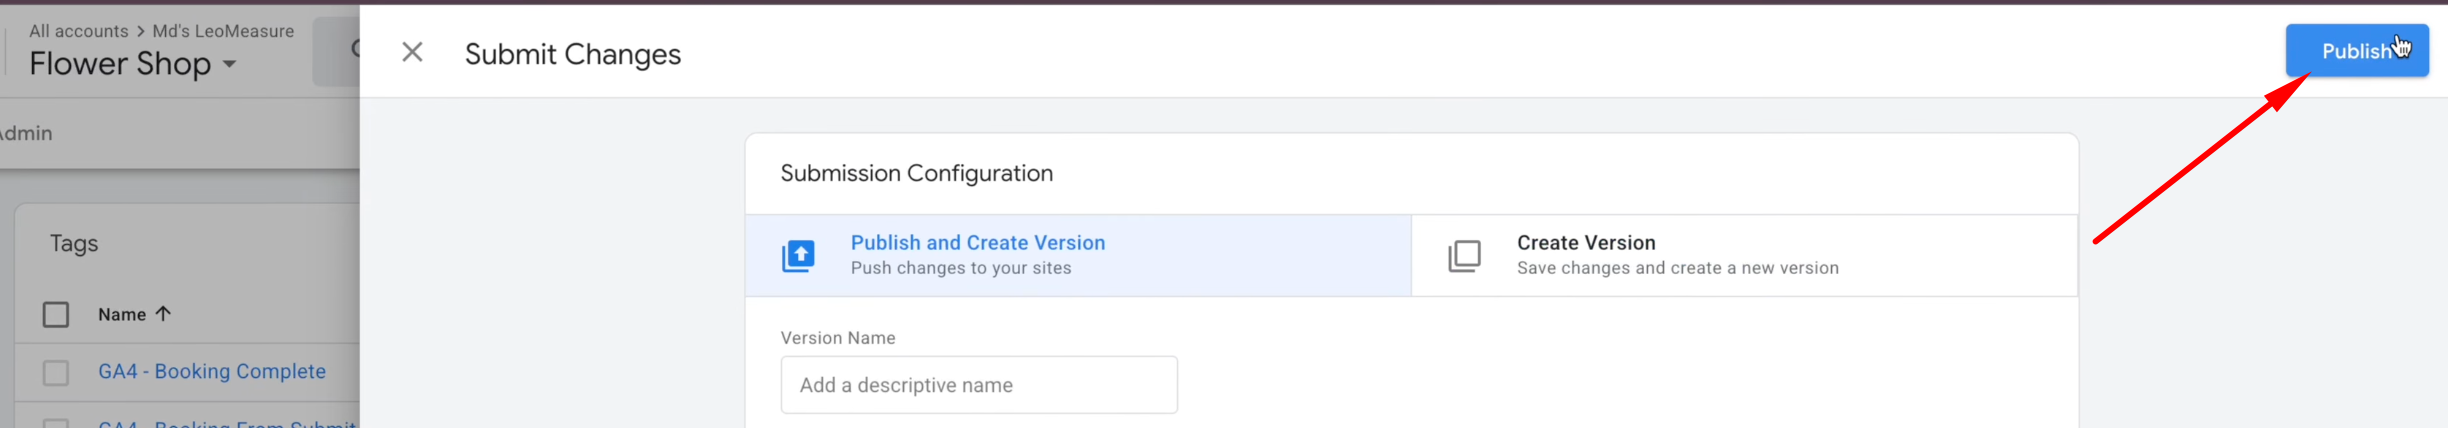Sort tags by the Name column header
This screenshot has width=2448, height=428.
(122, 315)
